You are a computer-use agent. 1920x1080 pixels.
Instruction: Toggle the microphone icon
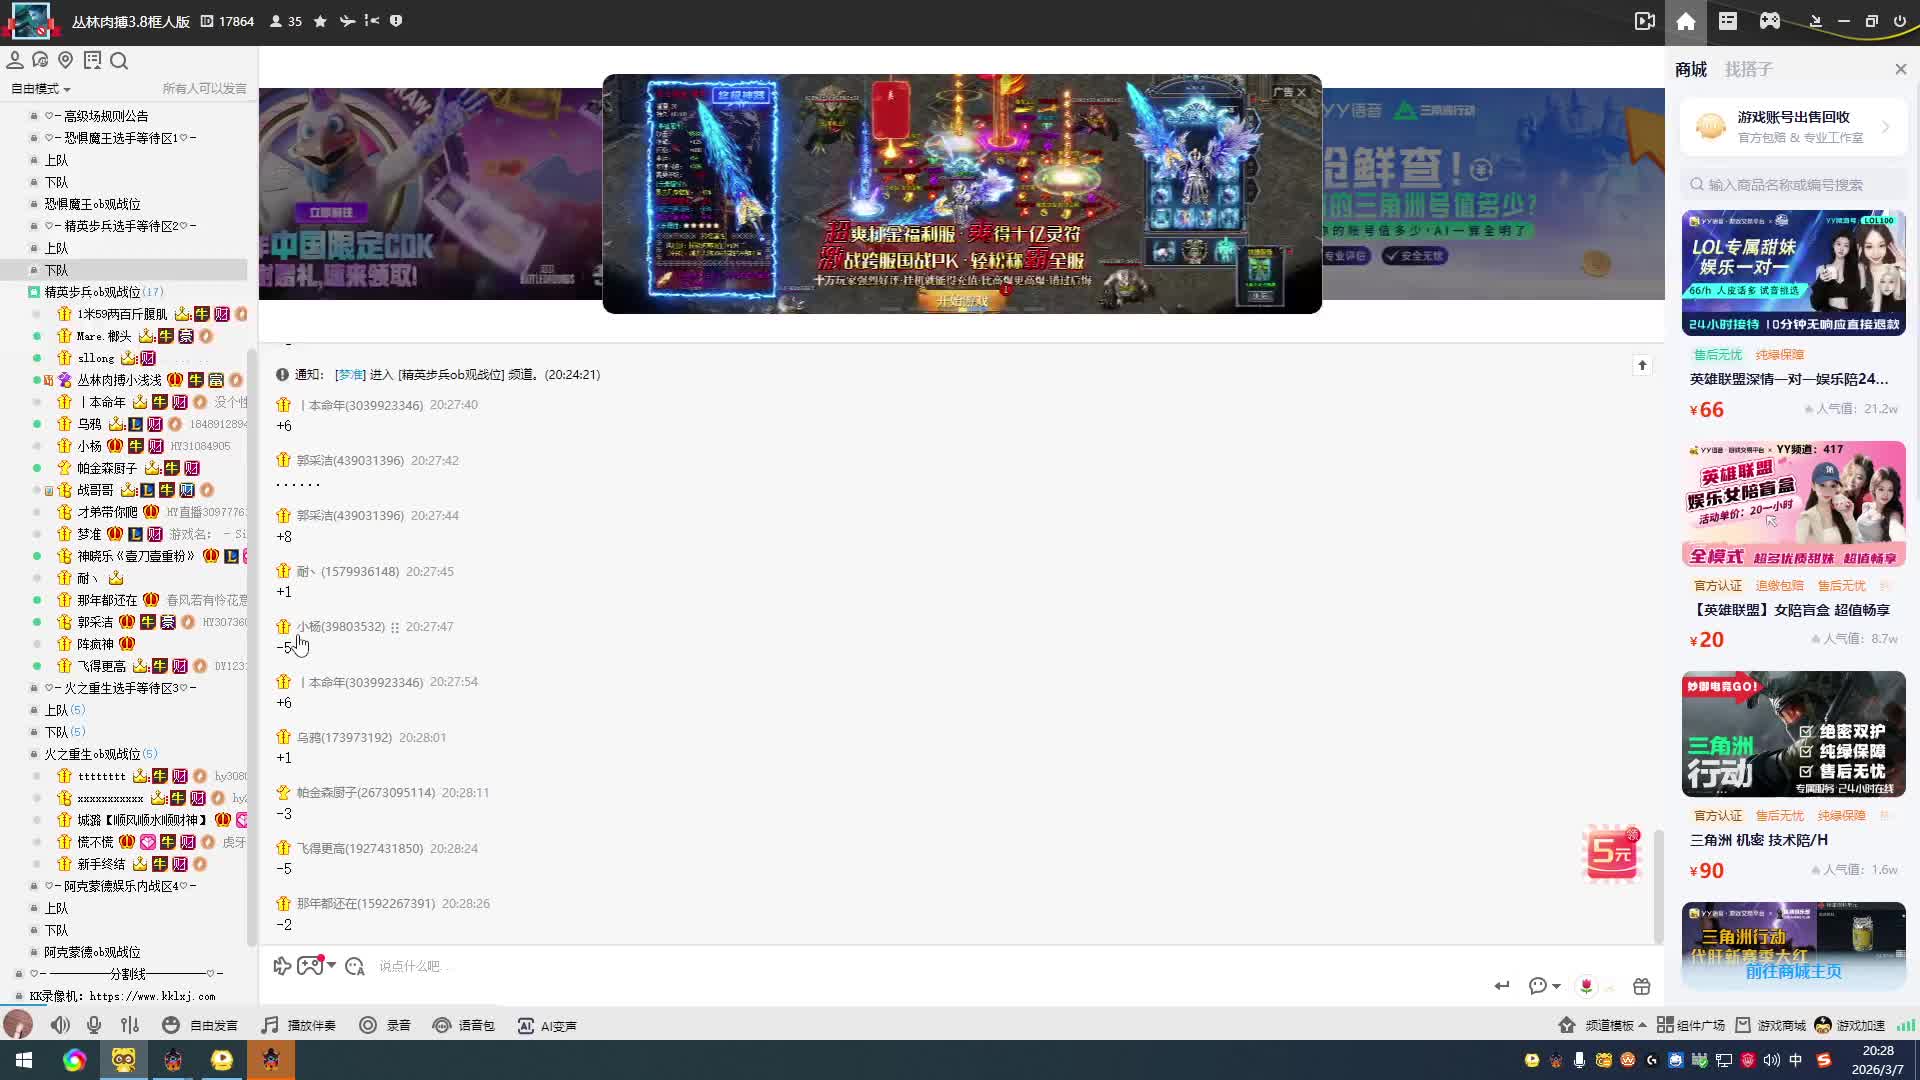pyautogui.click(x=94, y=1025)
